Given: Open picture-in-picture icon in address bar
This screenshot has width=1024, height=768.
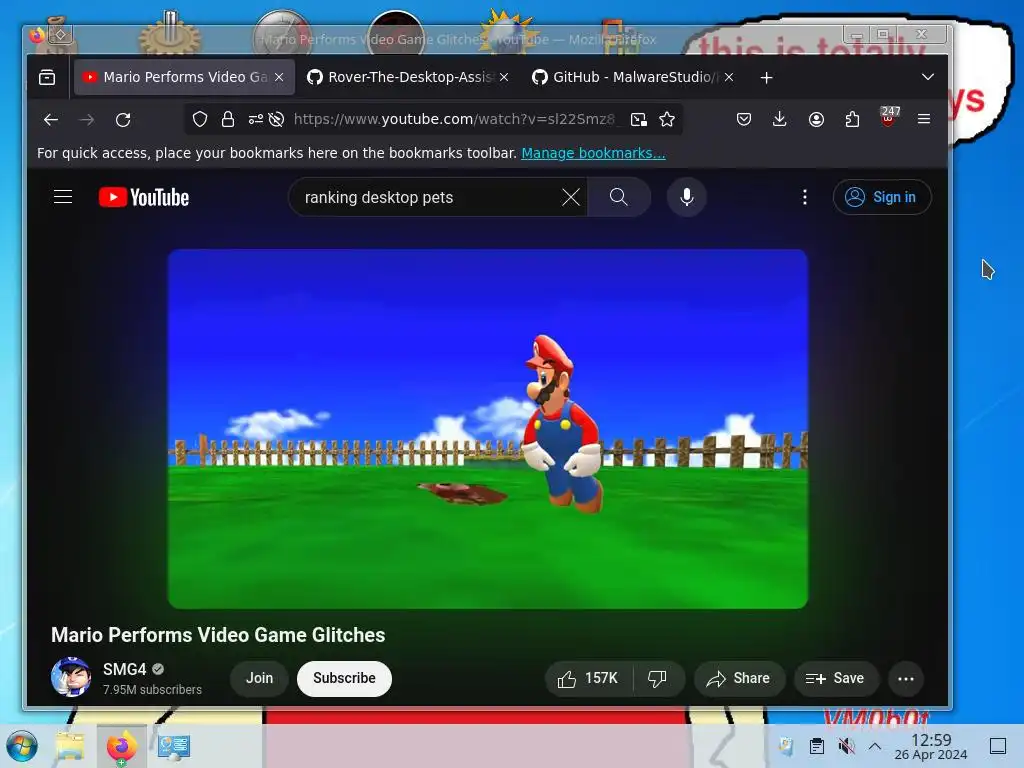Looking at the screenshot, I should [x=639, y=120].
